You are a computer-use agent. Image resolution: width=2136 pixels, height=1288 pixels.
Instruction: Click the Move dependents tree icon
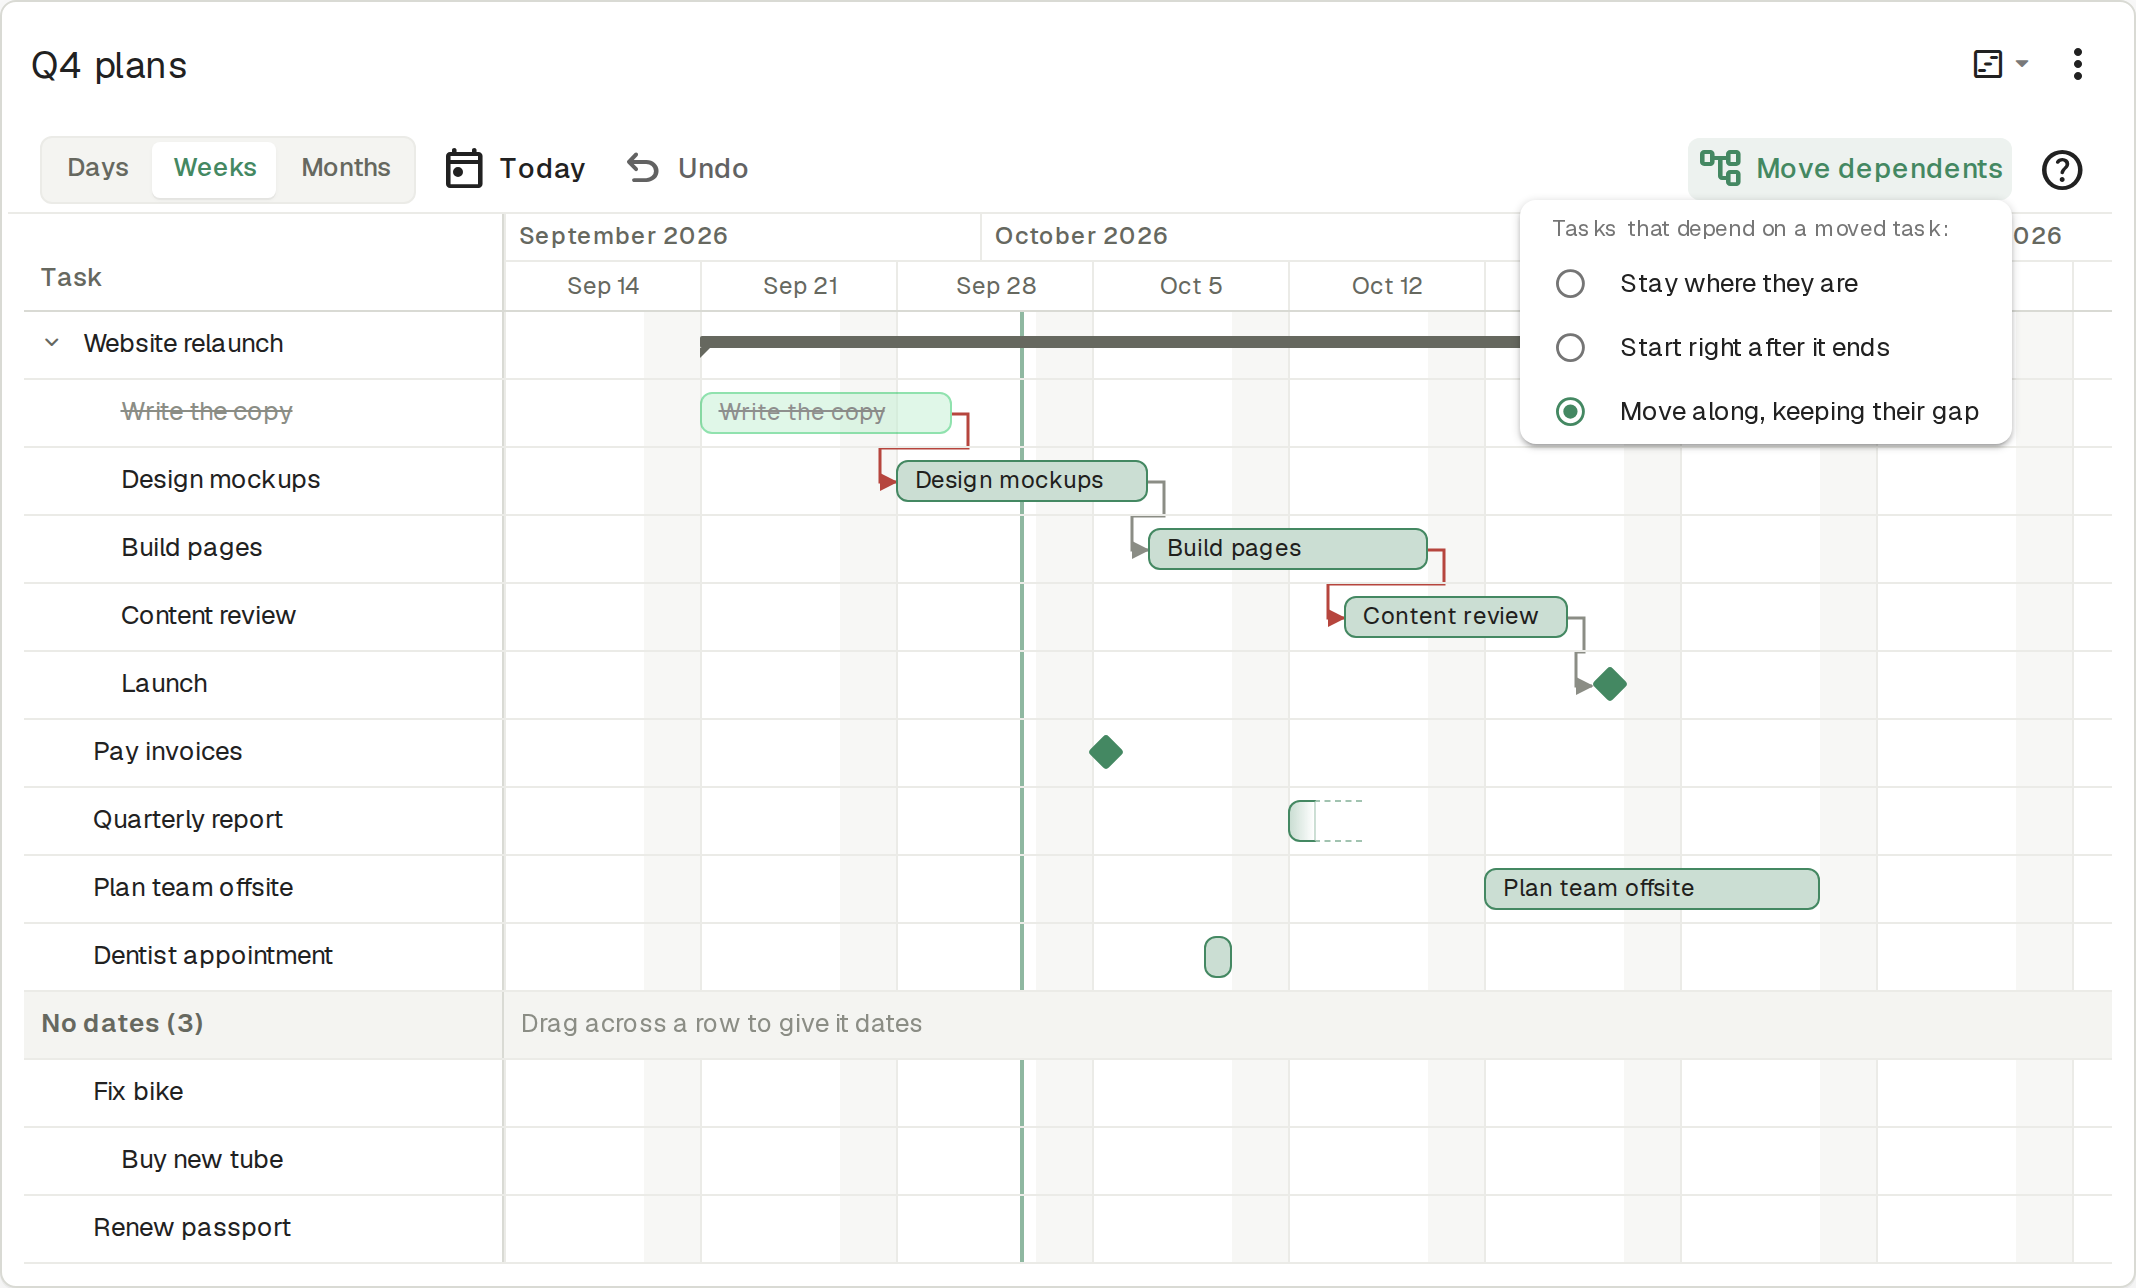(x=1720, y=168)
